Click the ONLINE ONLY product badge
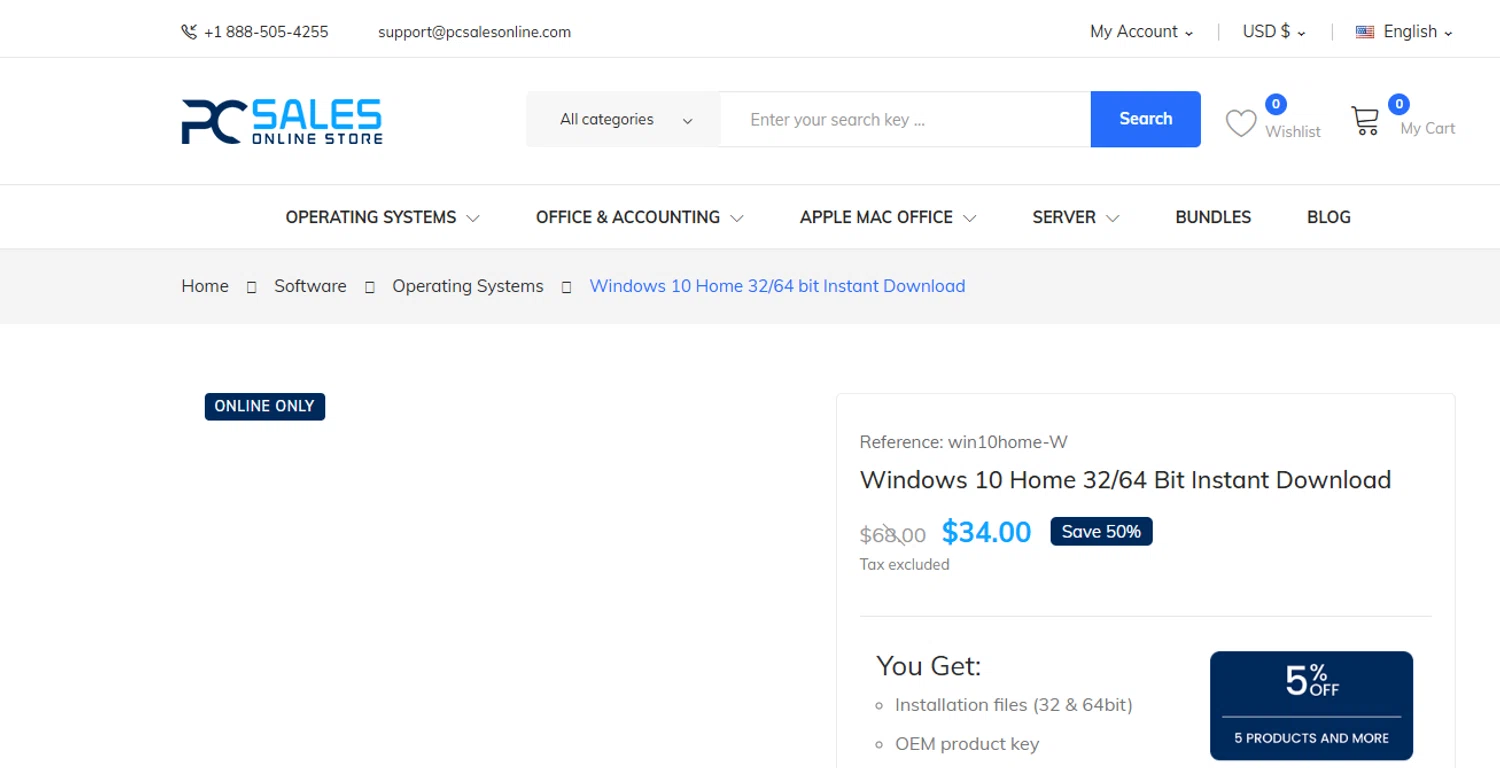The width and height of the screenshot is (1500, 768). tap(265, 406)
